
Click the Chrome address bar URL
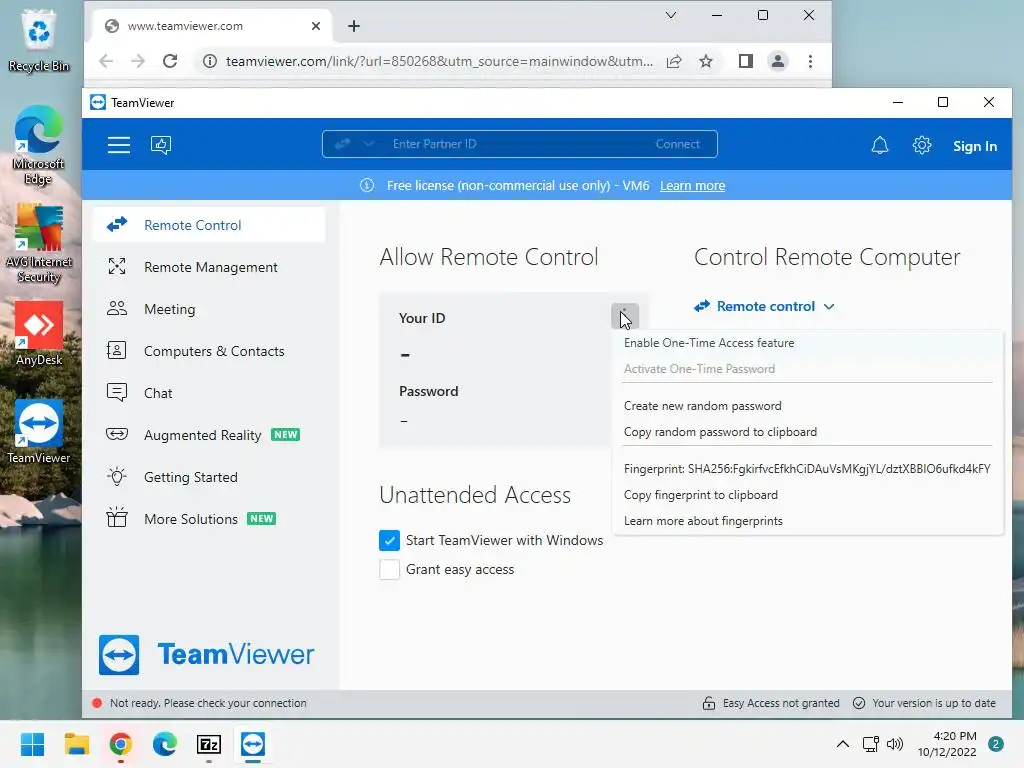(439, 61)
